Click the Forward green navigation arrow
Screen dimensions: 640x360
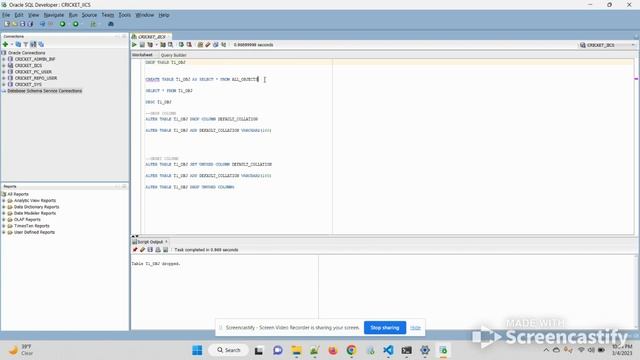[x=76, y=24]
